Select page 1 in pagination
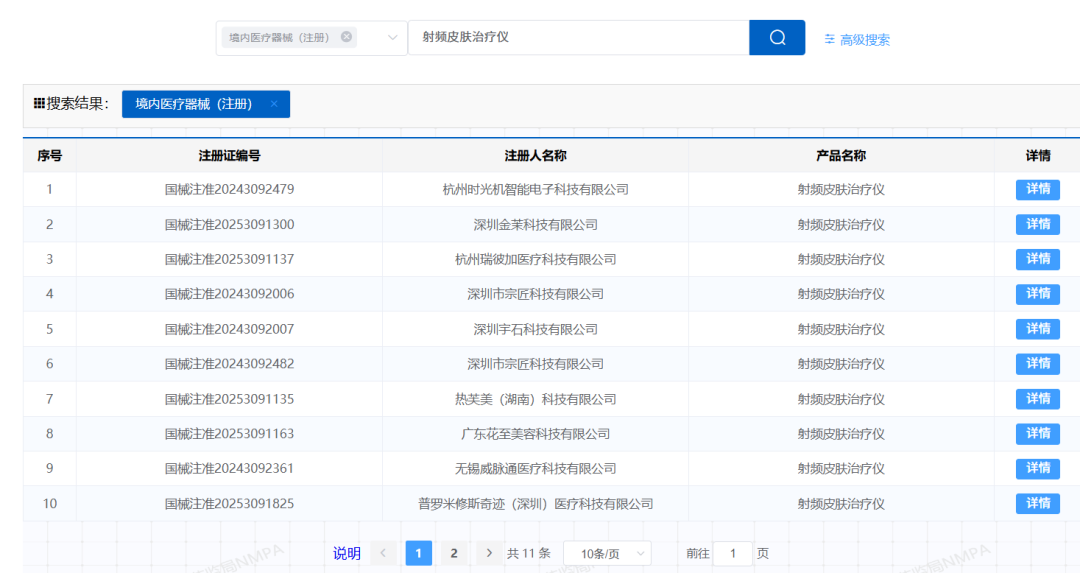Screen dimensions: 1080x573 (x=419, y=553)
